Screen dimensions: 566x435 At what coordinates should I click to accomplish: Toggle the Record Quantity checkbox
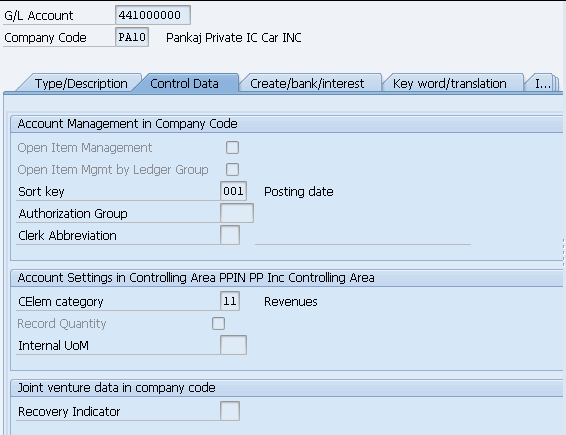(218, 323)
